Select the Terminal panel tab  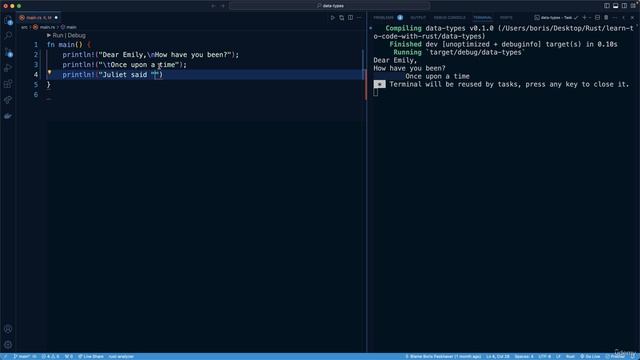click(x=482, y=18)
